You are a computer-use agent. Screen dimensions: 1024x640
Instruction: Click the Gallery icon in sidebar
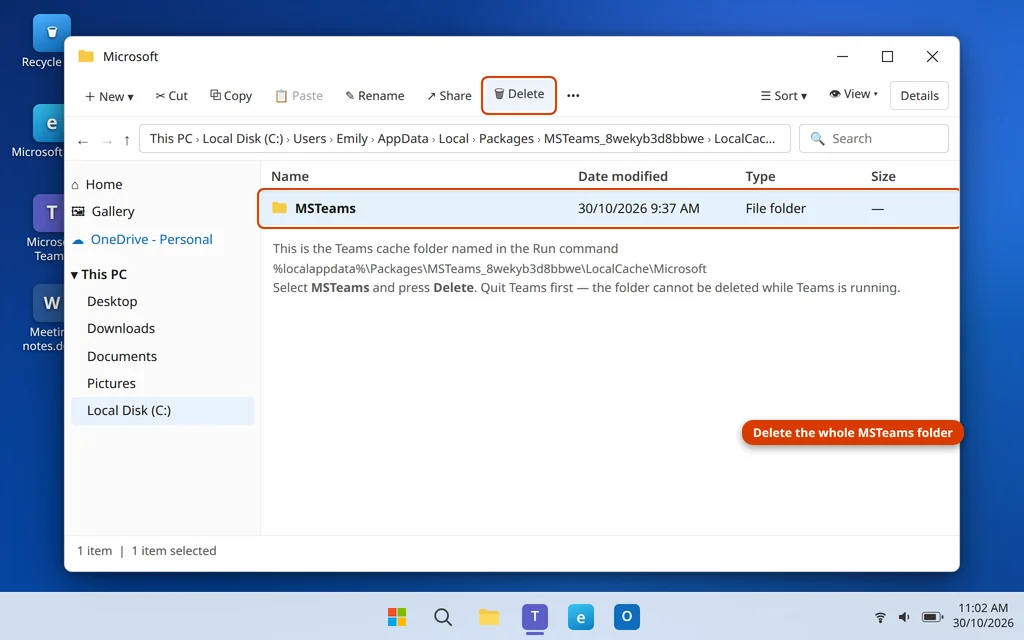tap(78, 212)
